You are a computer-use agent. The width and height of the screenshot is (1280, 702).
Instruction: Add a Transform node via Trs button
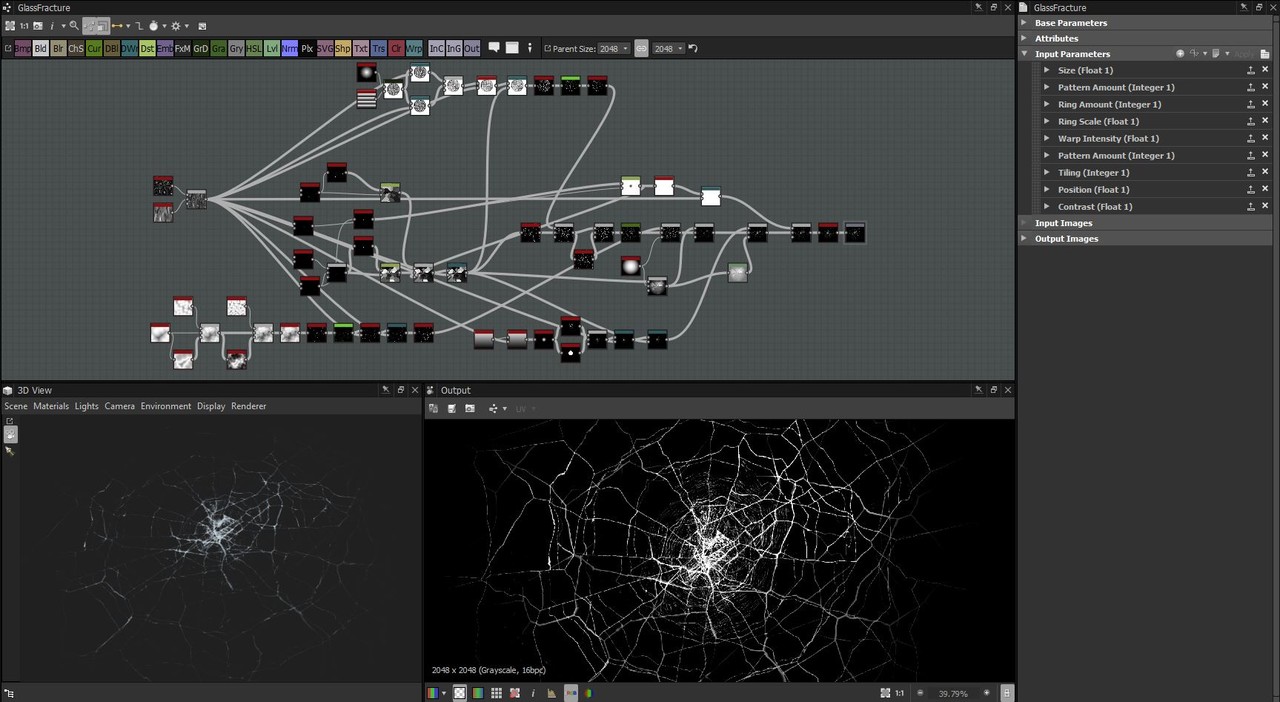(379, 48)
